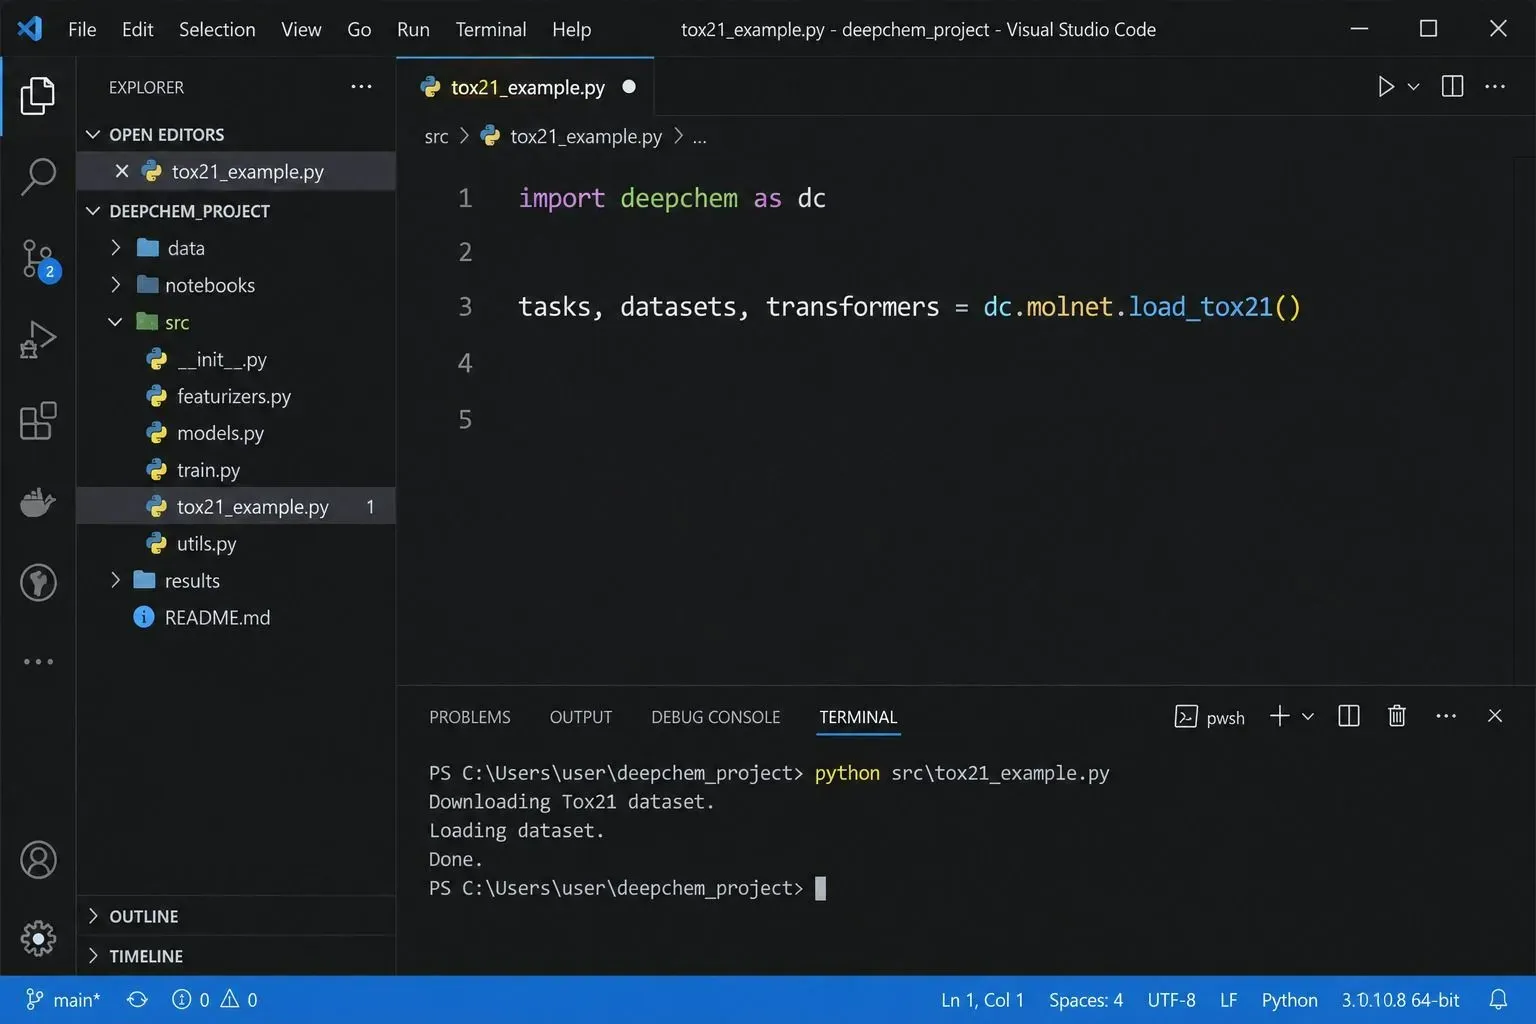The width and height of the screenshot is (1536, 1024).
Task: Open the Go menu
Action: 359,29
